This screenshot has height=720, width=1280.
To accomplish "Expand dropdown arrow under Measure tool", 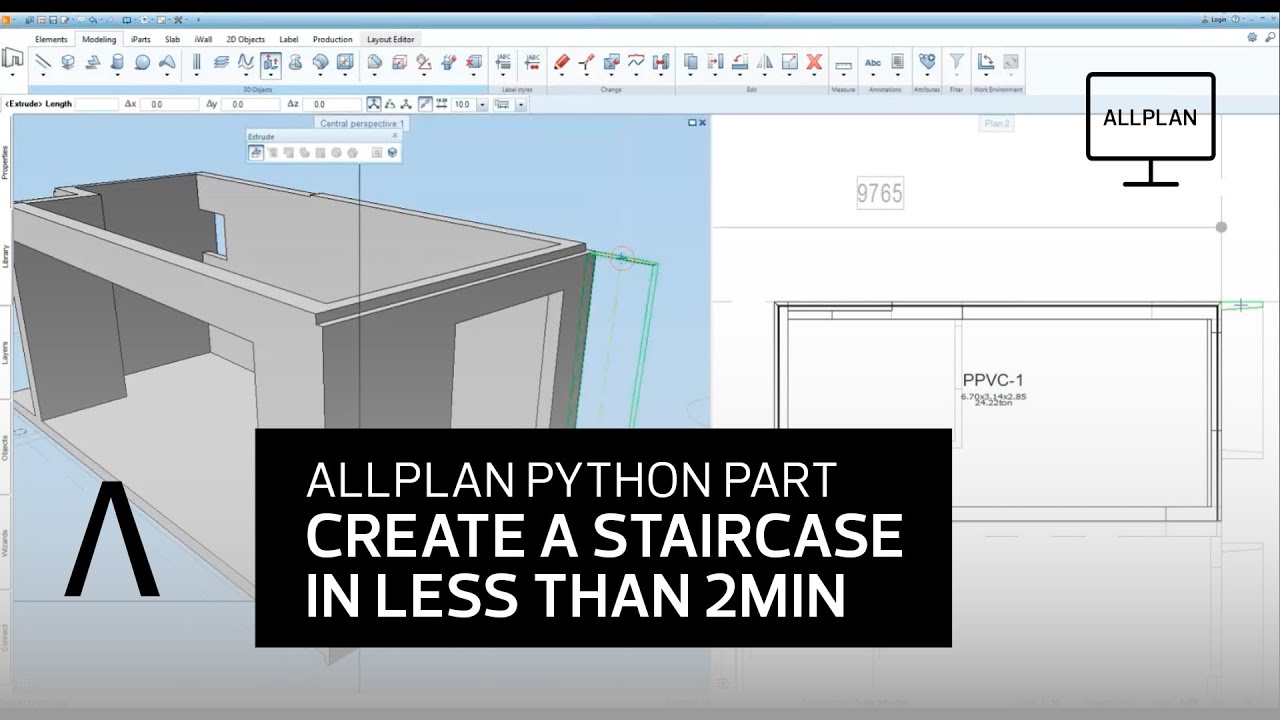I will [x=843, y=75].
